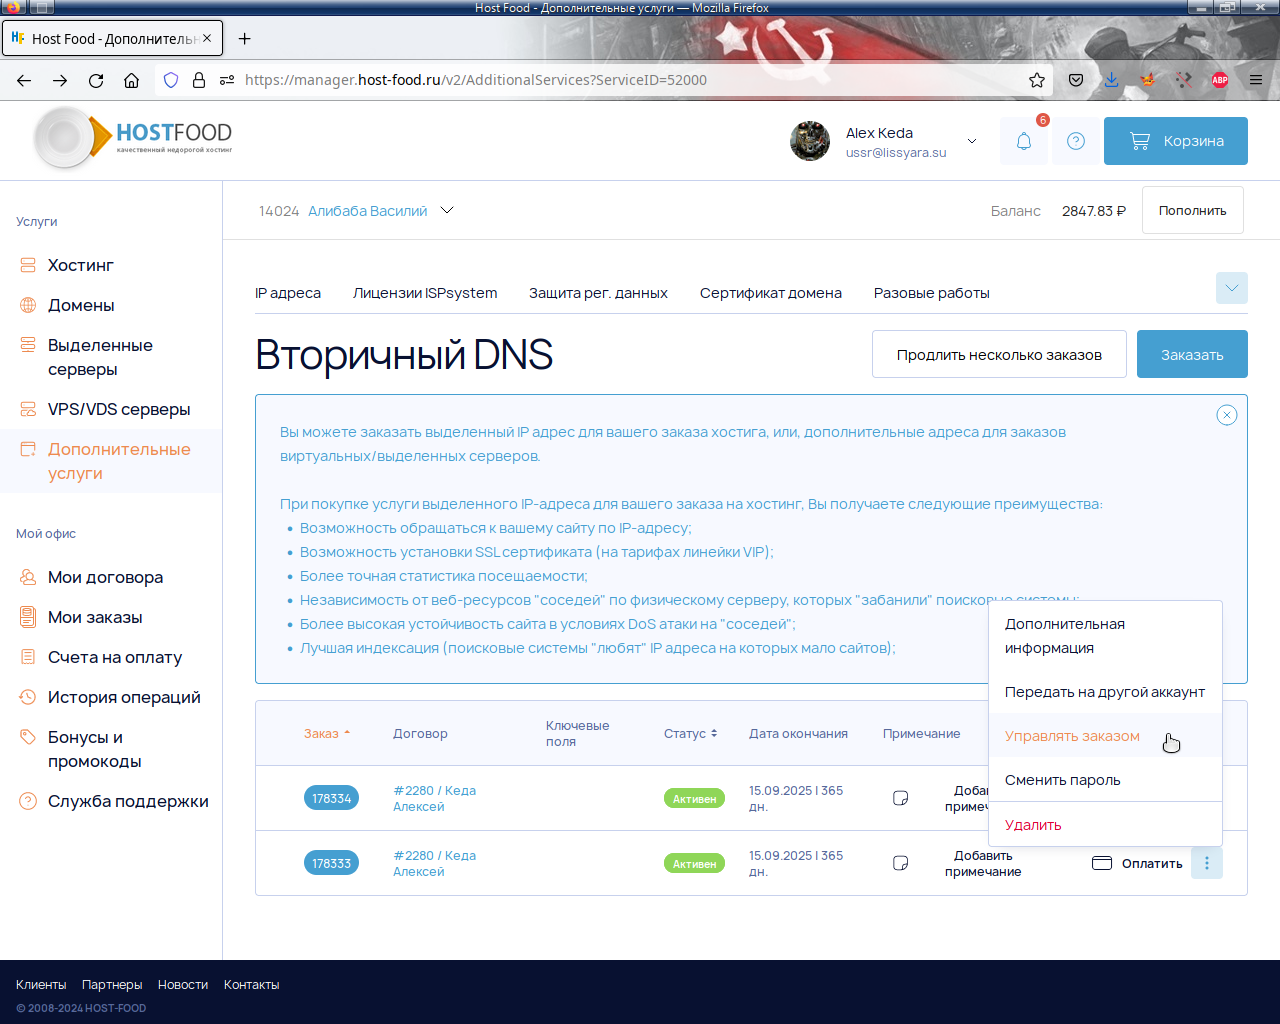
Task: Click the Партнеры footer link
Action: click(x=112, y=985)
